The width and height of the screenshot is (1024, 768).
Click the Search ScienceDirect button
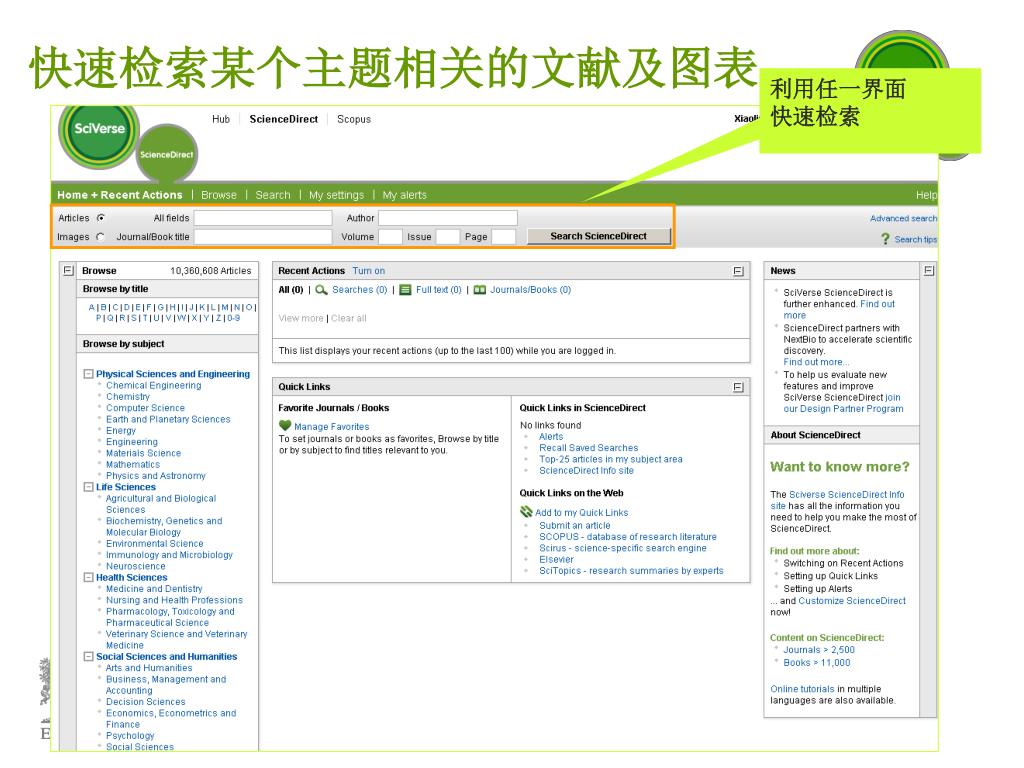[x=598, y=236]
